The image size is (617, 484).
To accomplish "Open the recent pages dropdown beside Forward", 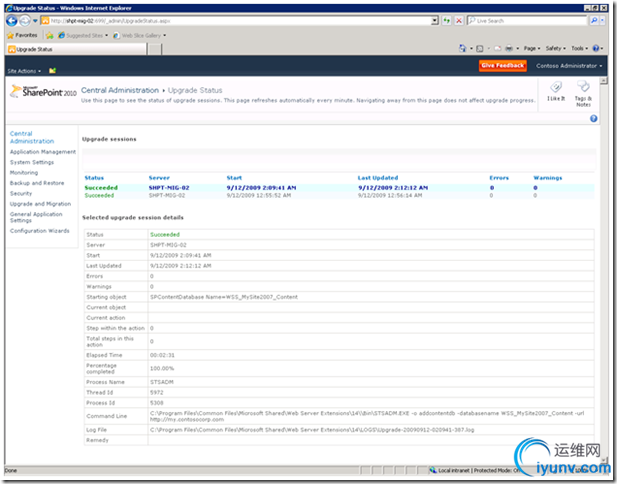I will click(x=35, y=20).
